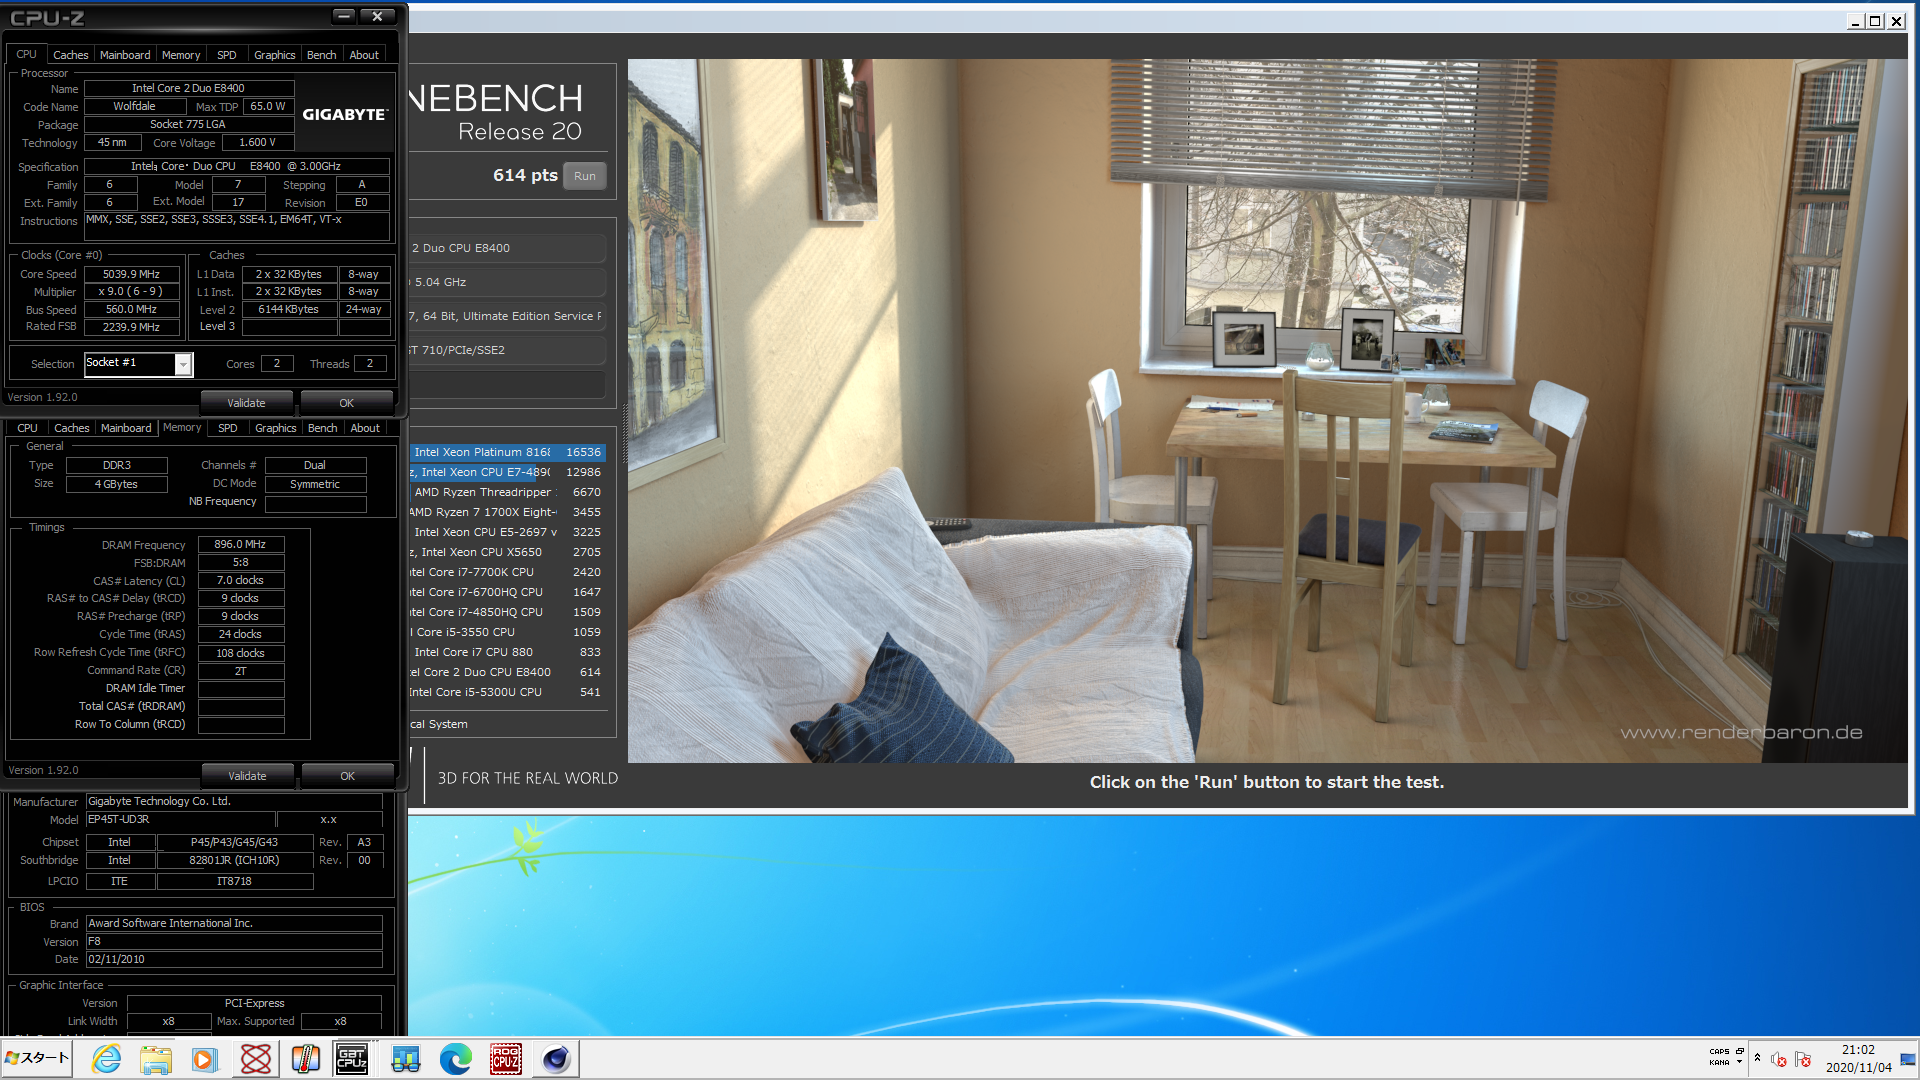Click the Rated FSB 2239.9 MHz value
1920x1080 pixels.
click(131, 327)
